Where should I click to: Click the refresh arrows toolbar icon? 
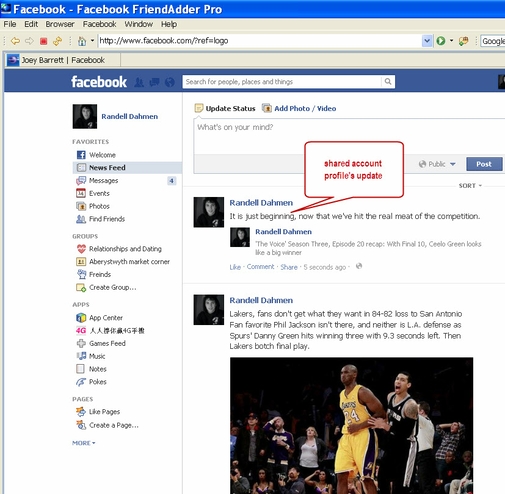pos(57,41)
